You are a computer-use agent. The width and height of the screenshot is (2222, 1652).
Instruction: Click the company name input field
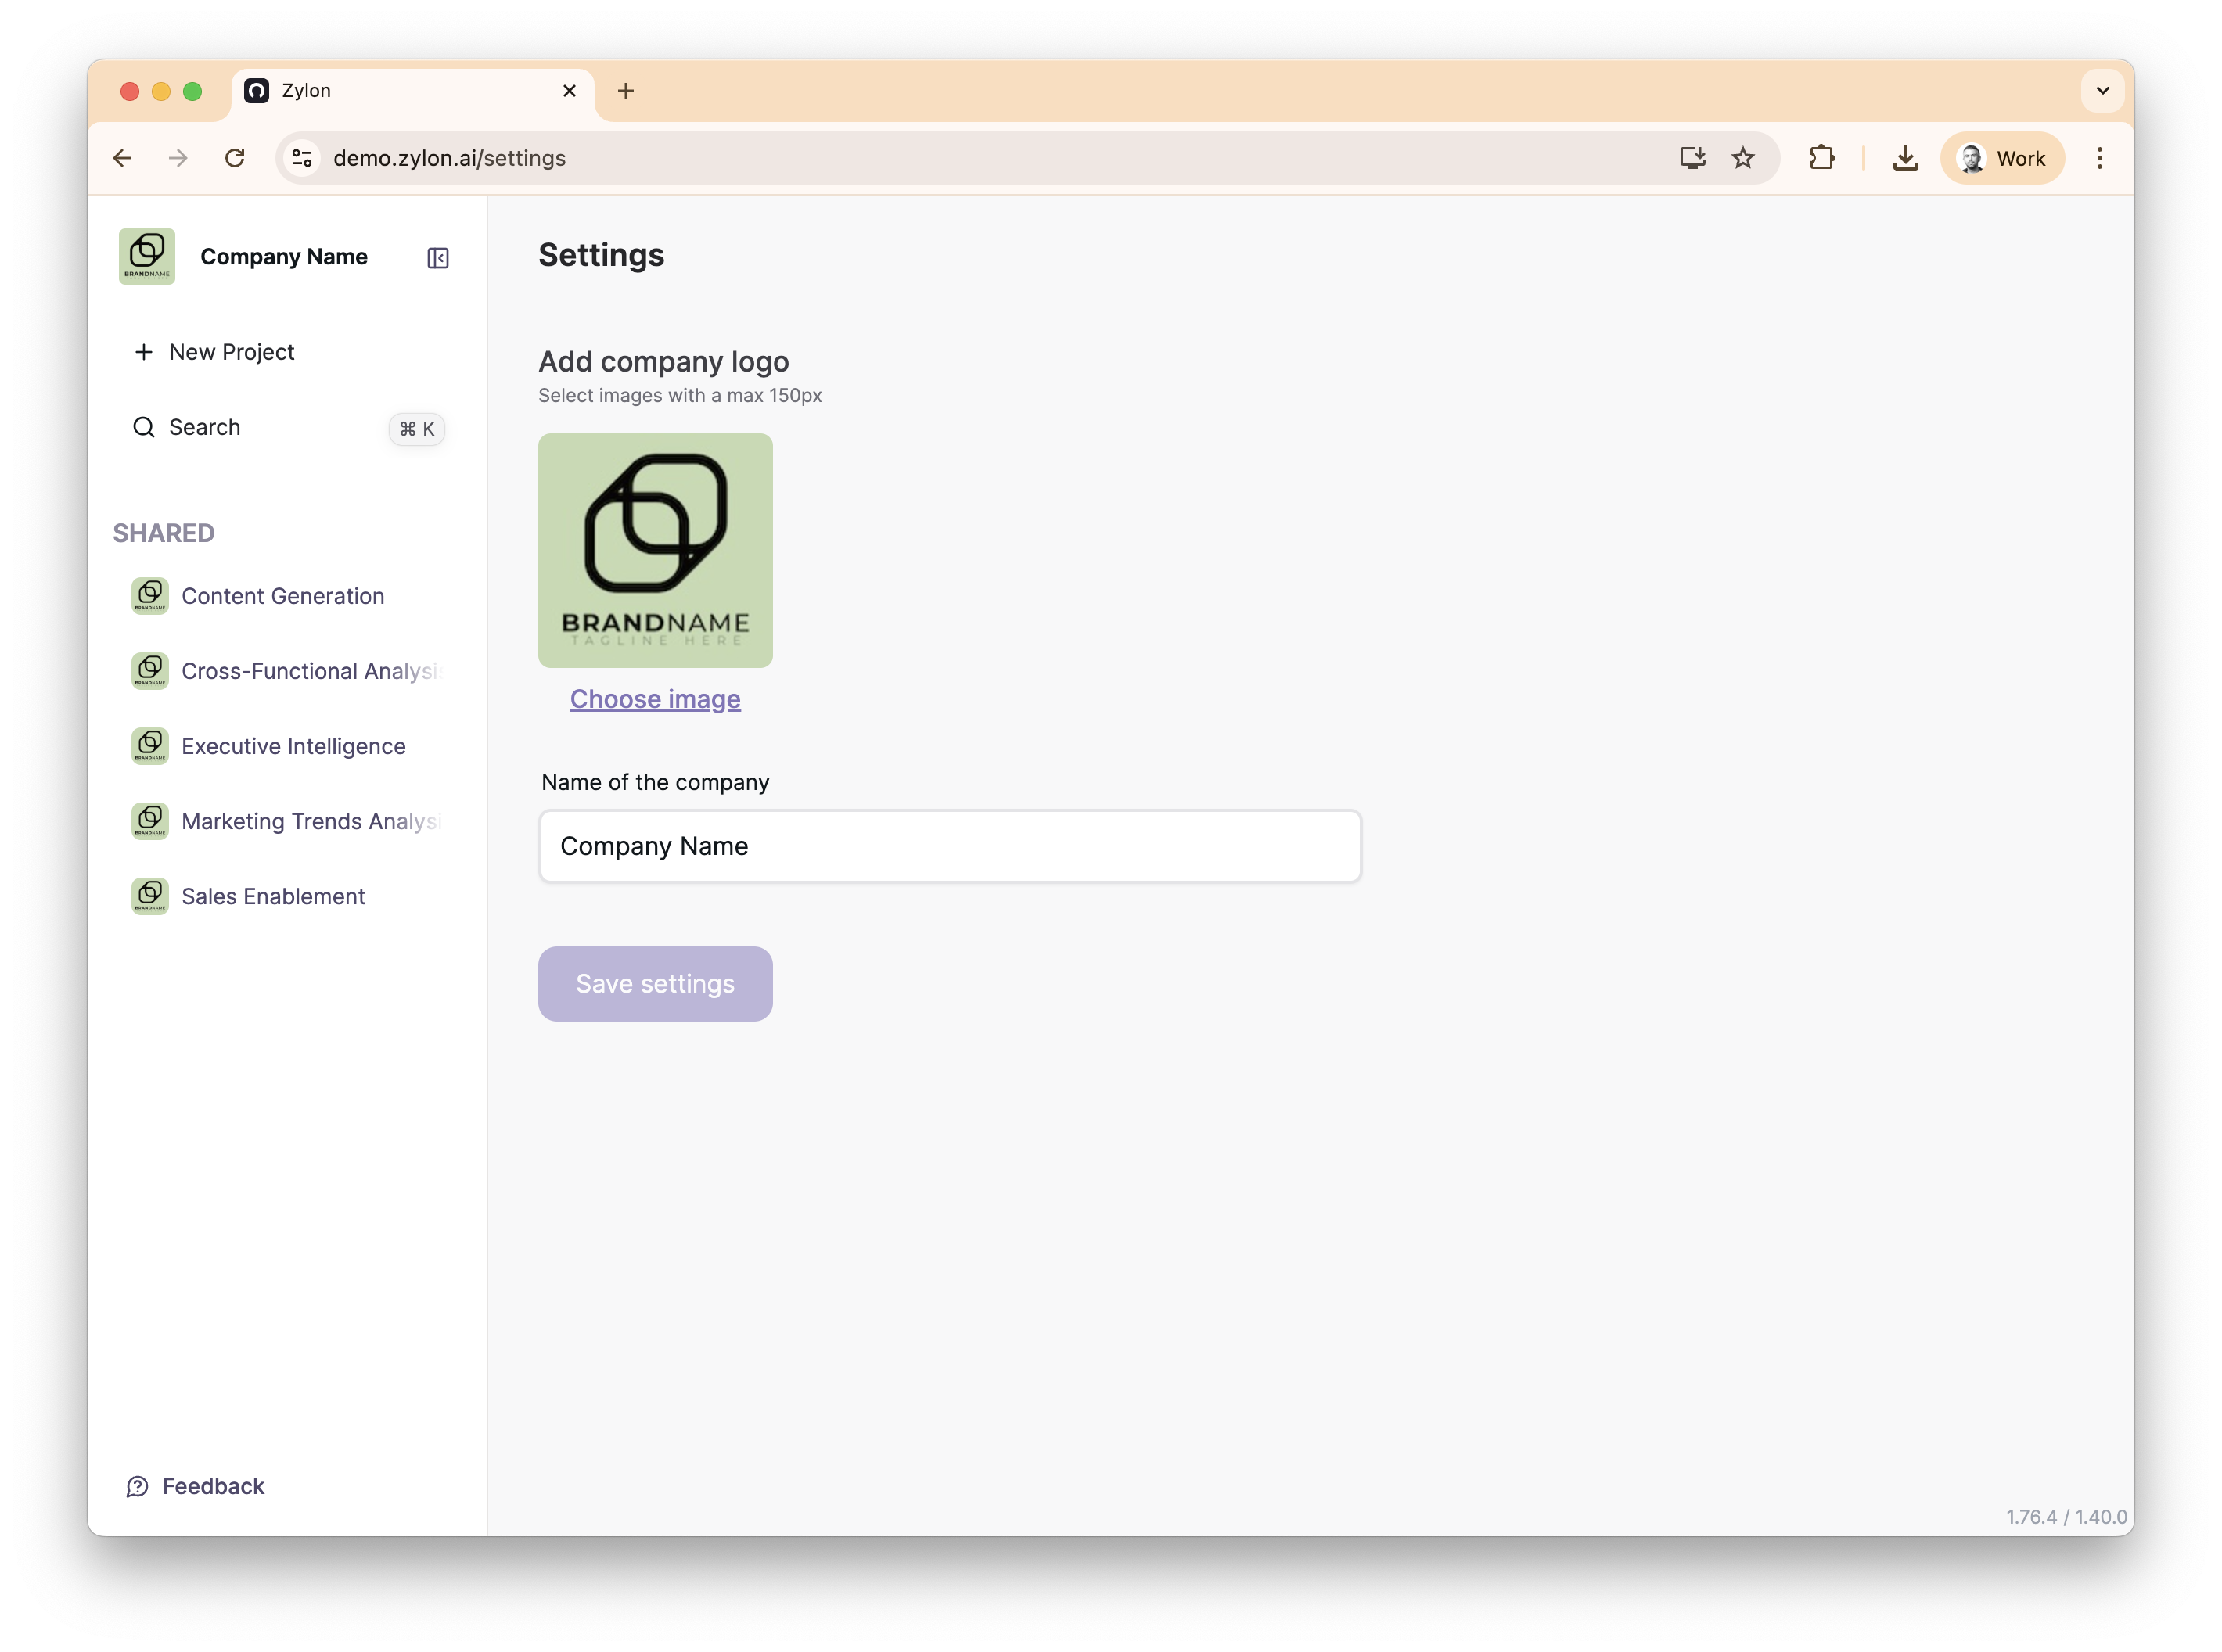coord(949,846)
